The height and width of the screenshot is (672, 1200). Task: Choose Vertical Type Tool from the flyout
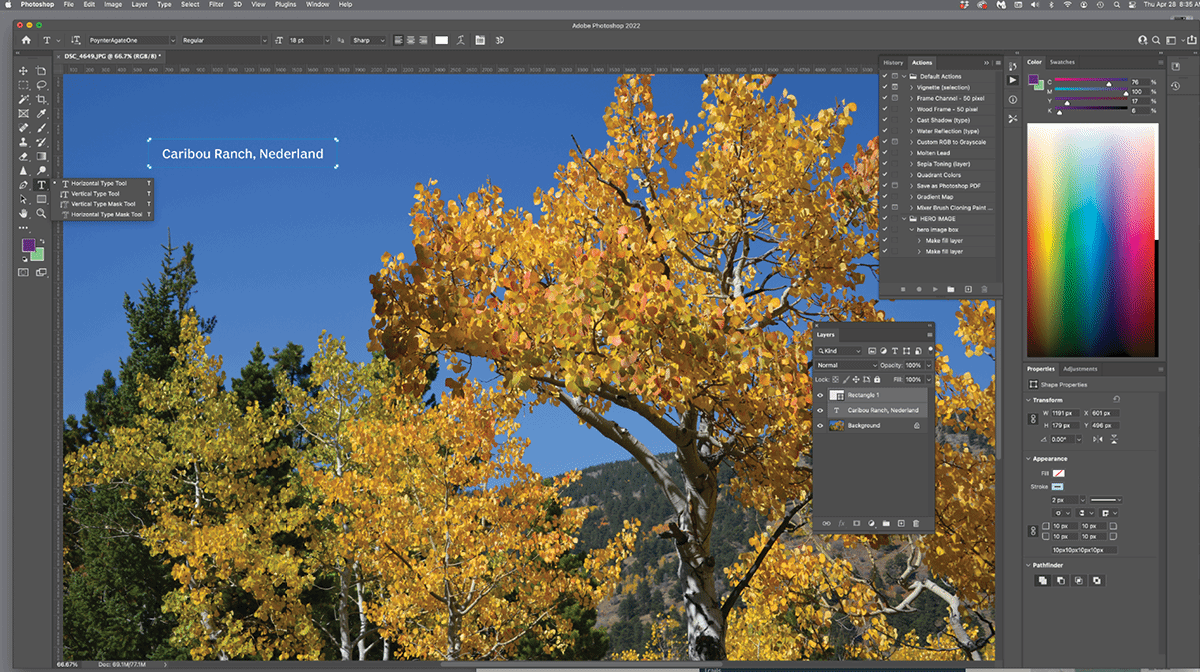pos(96,194)
